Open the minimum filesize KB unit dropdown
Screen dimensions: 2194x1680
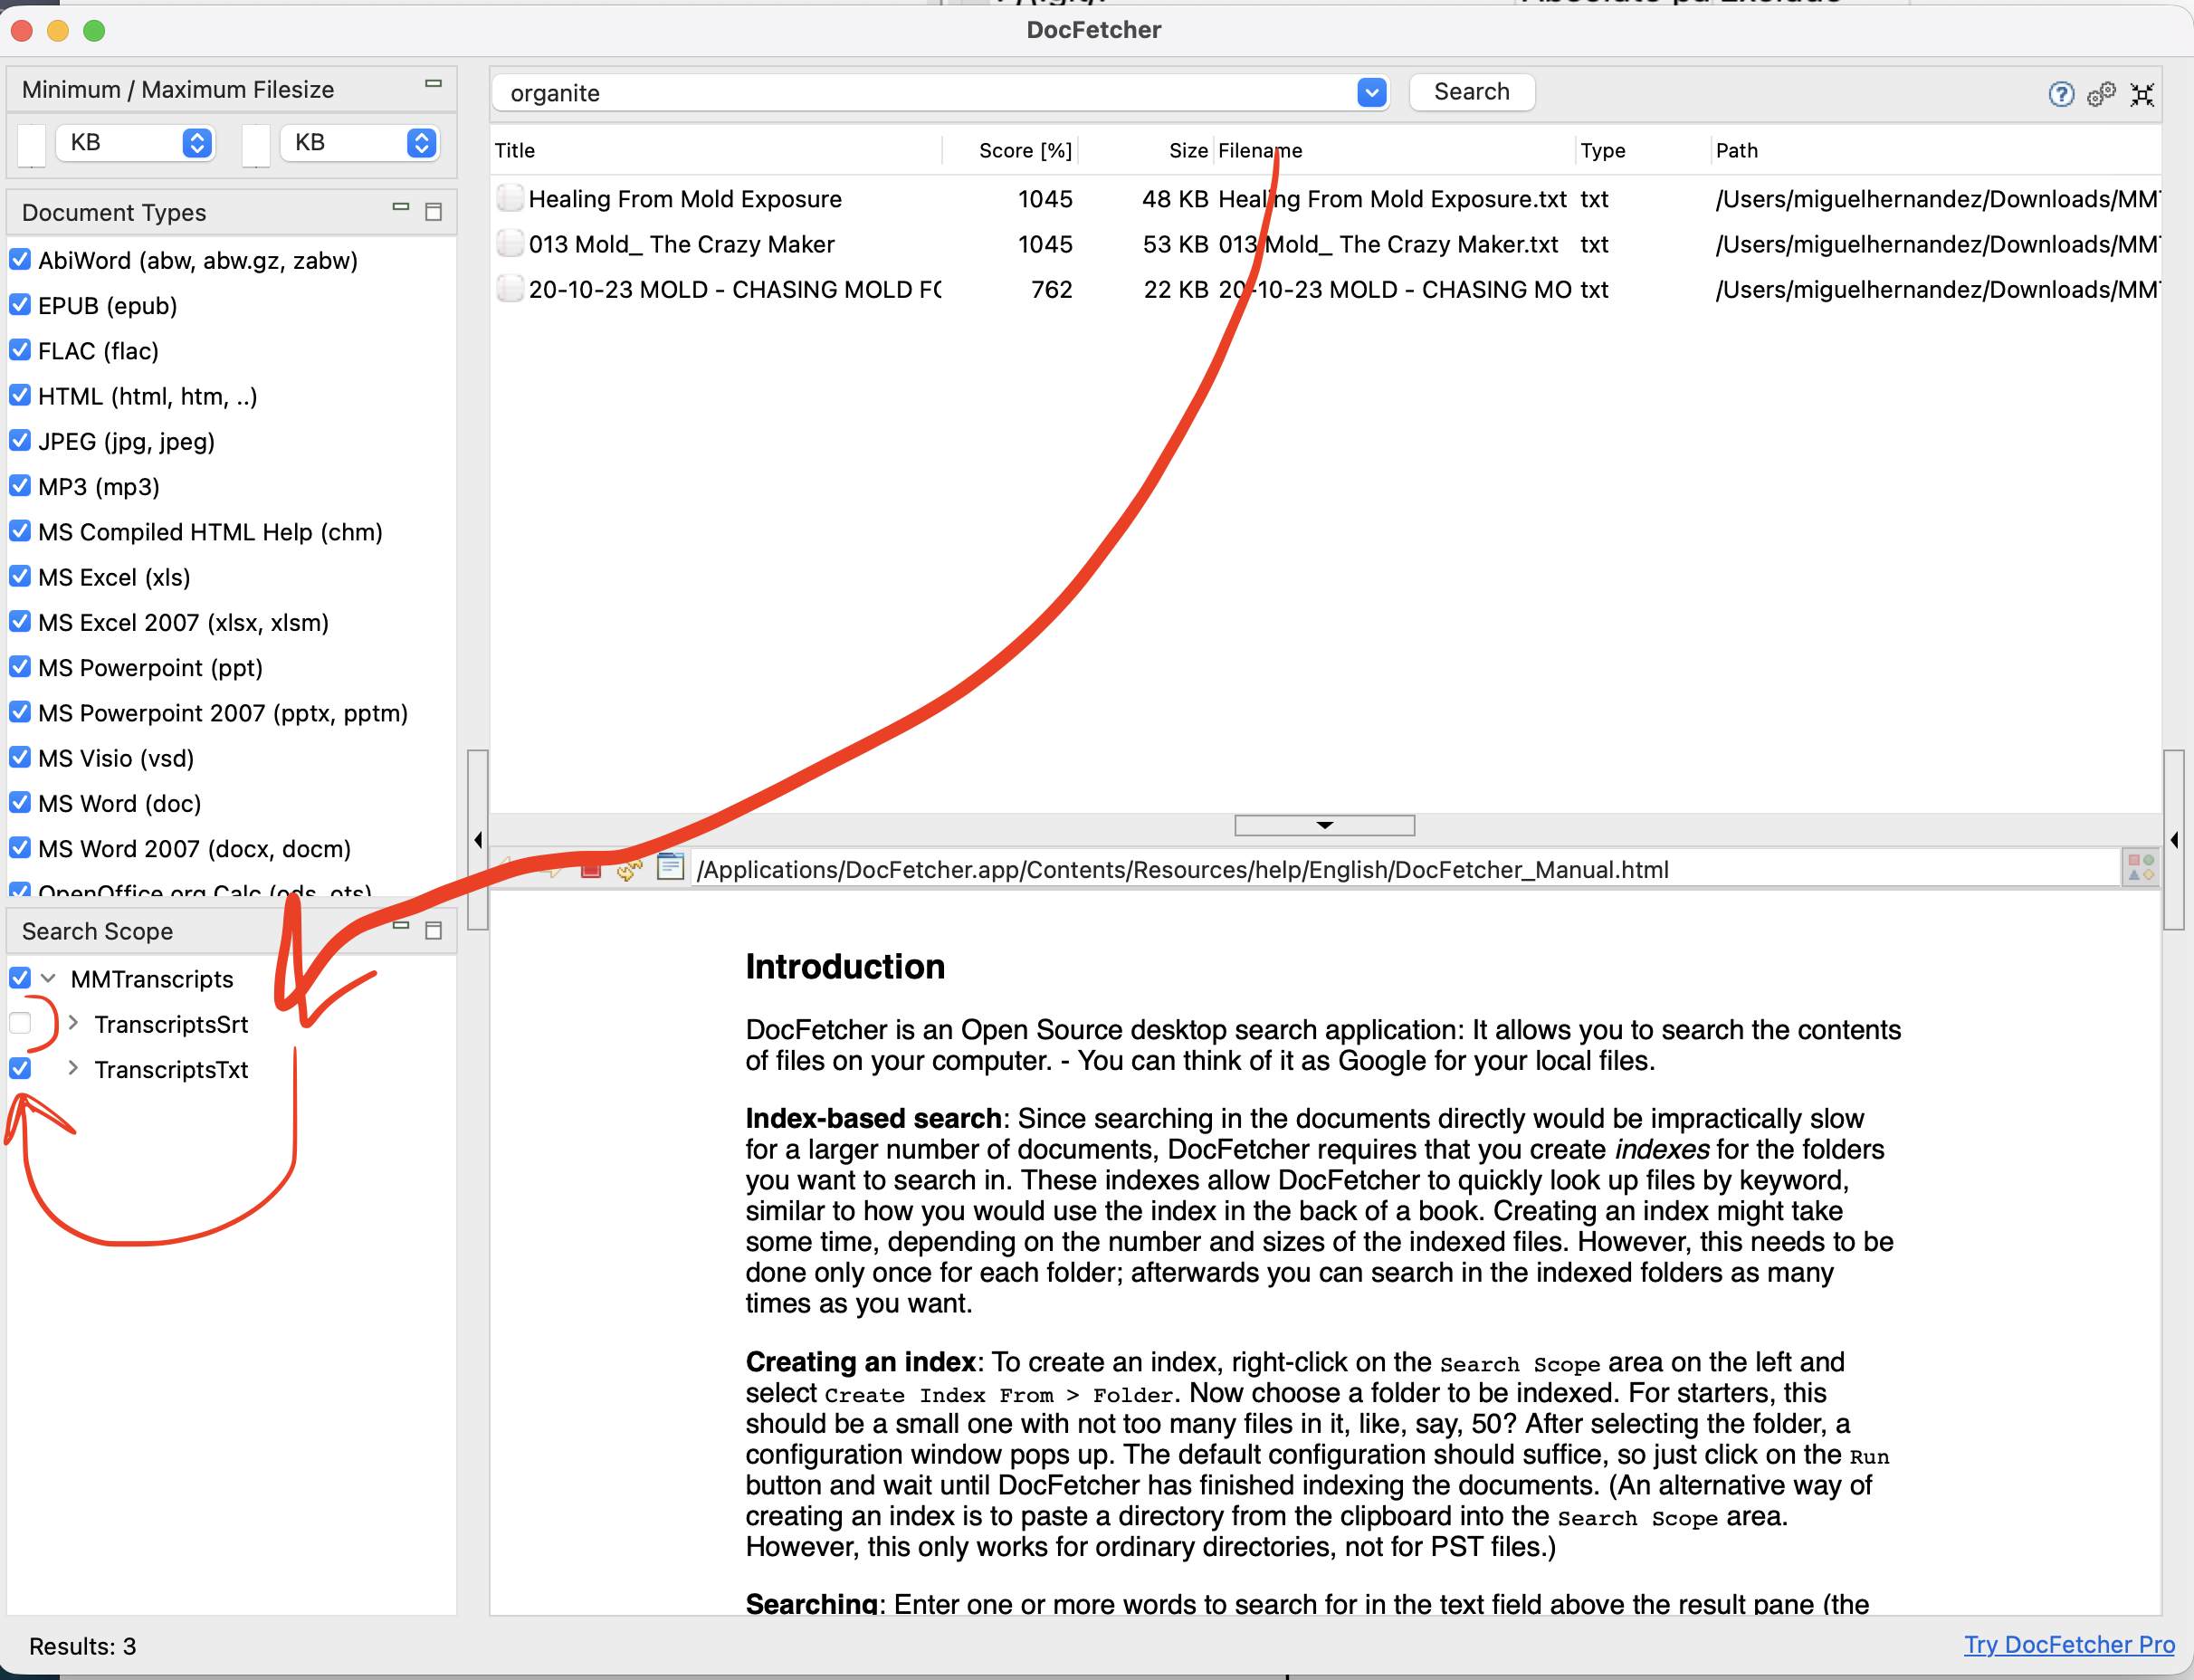click(135, 142)
